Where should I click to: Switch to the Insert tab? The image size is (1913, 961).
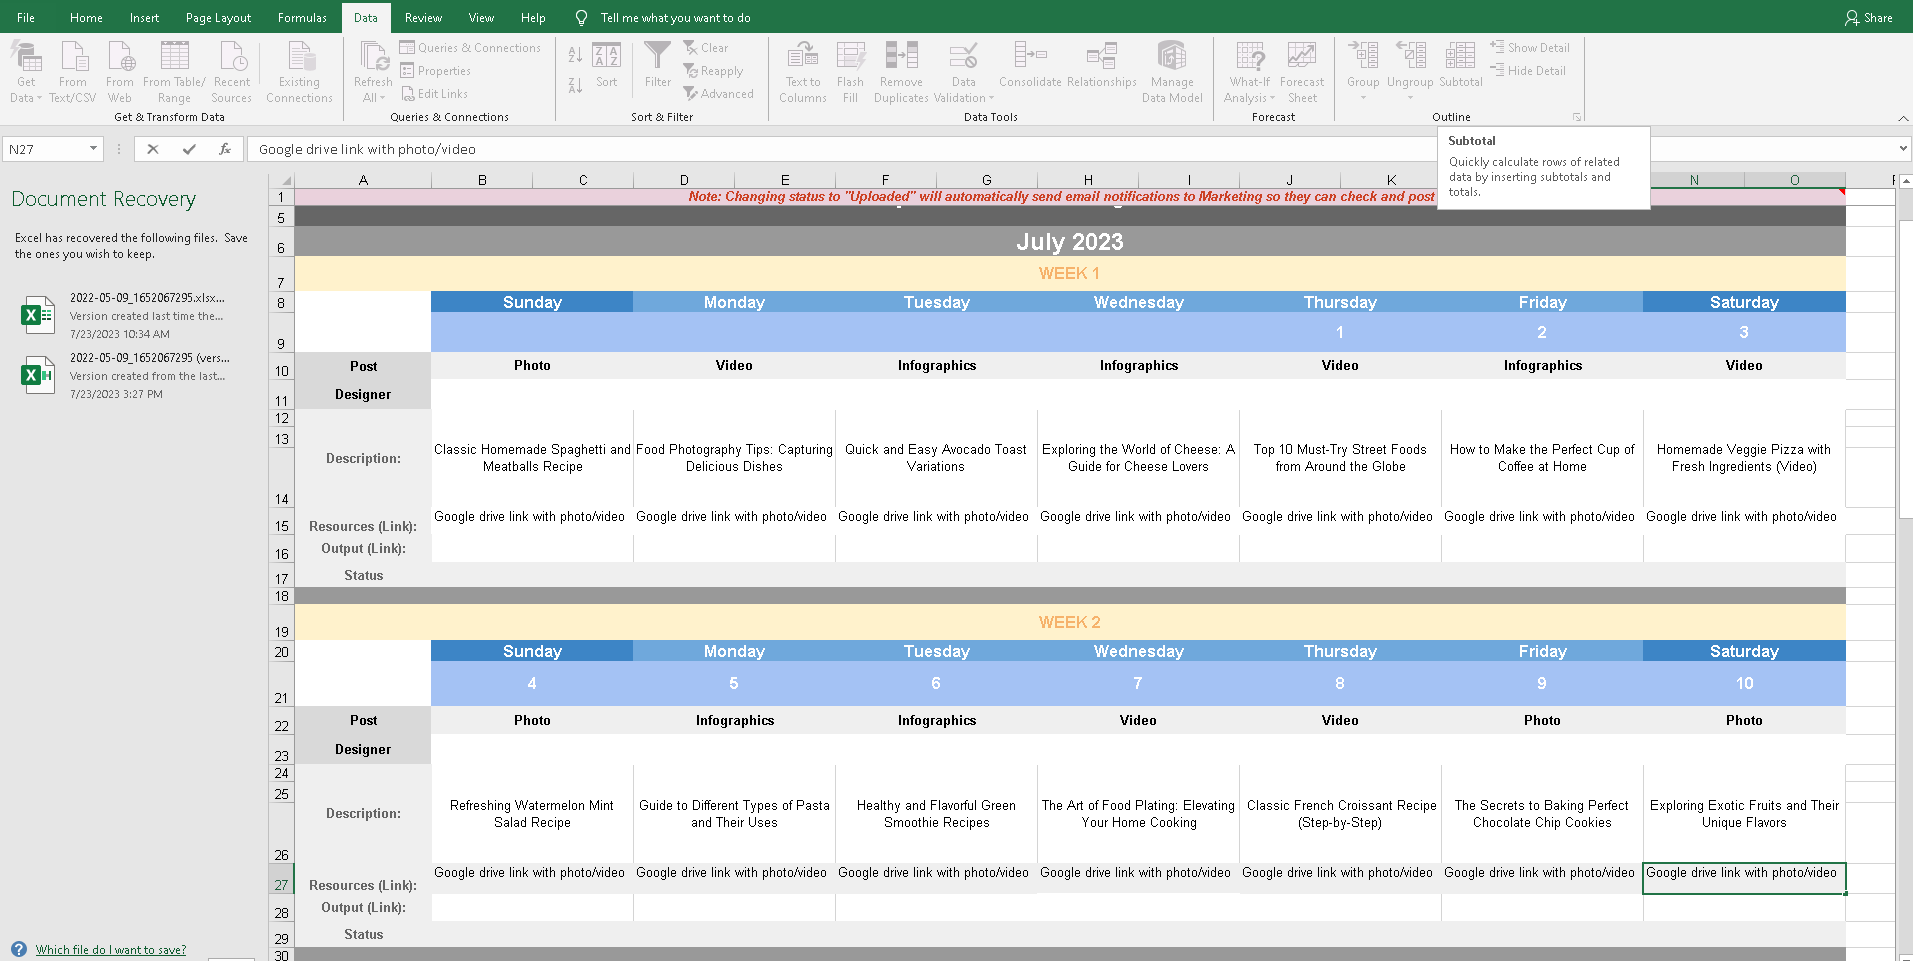click(x=144, y=17)
